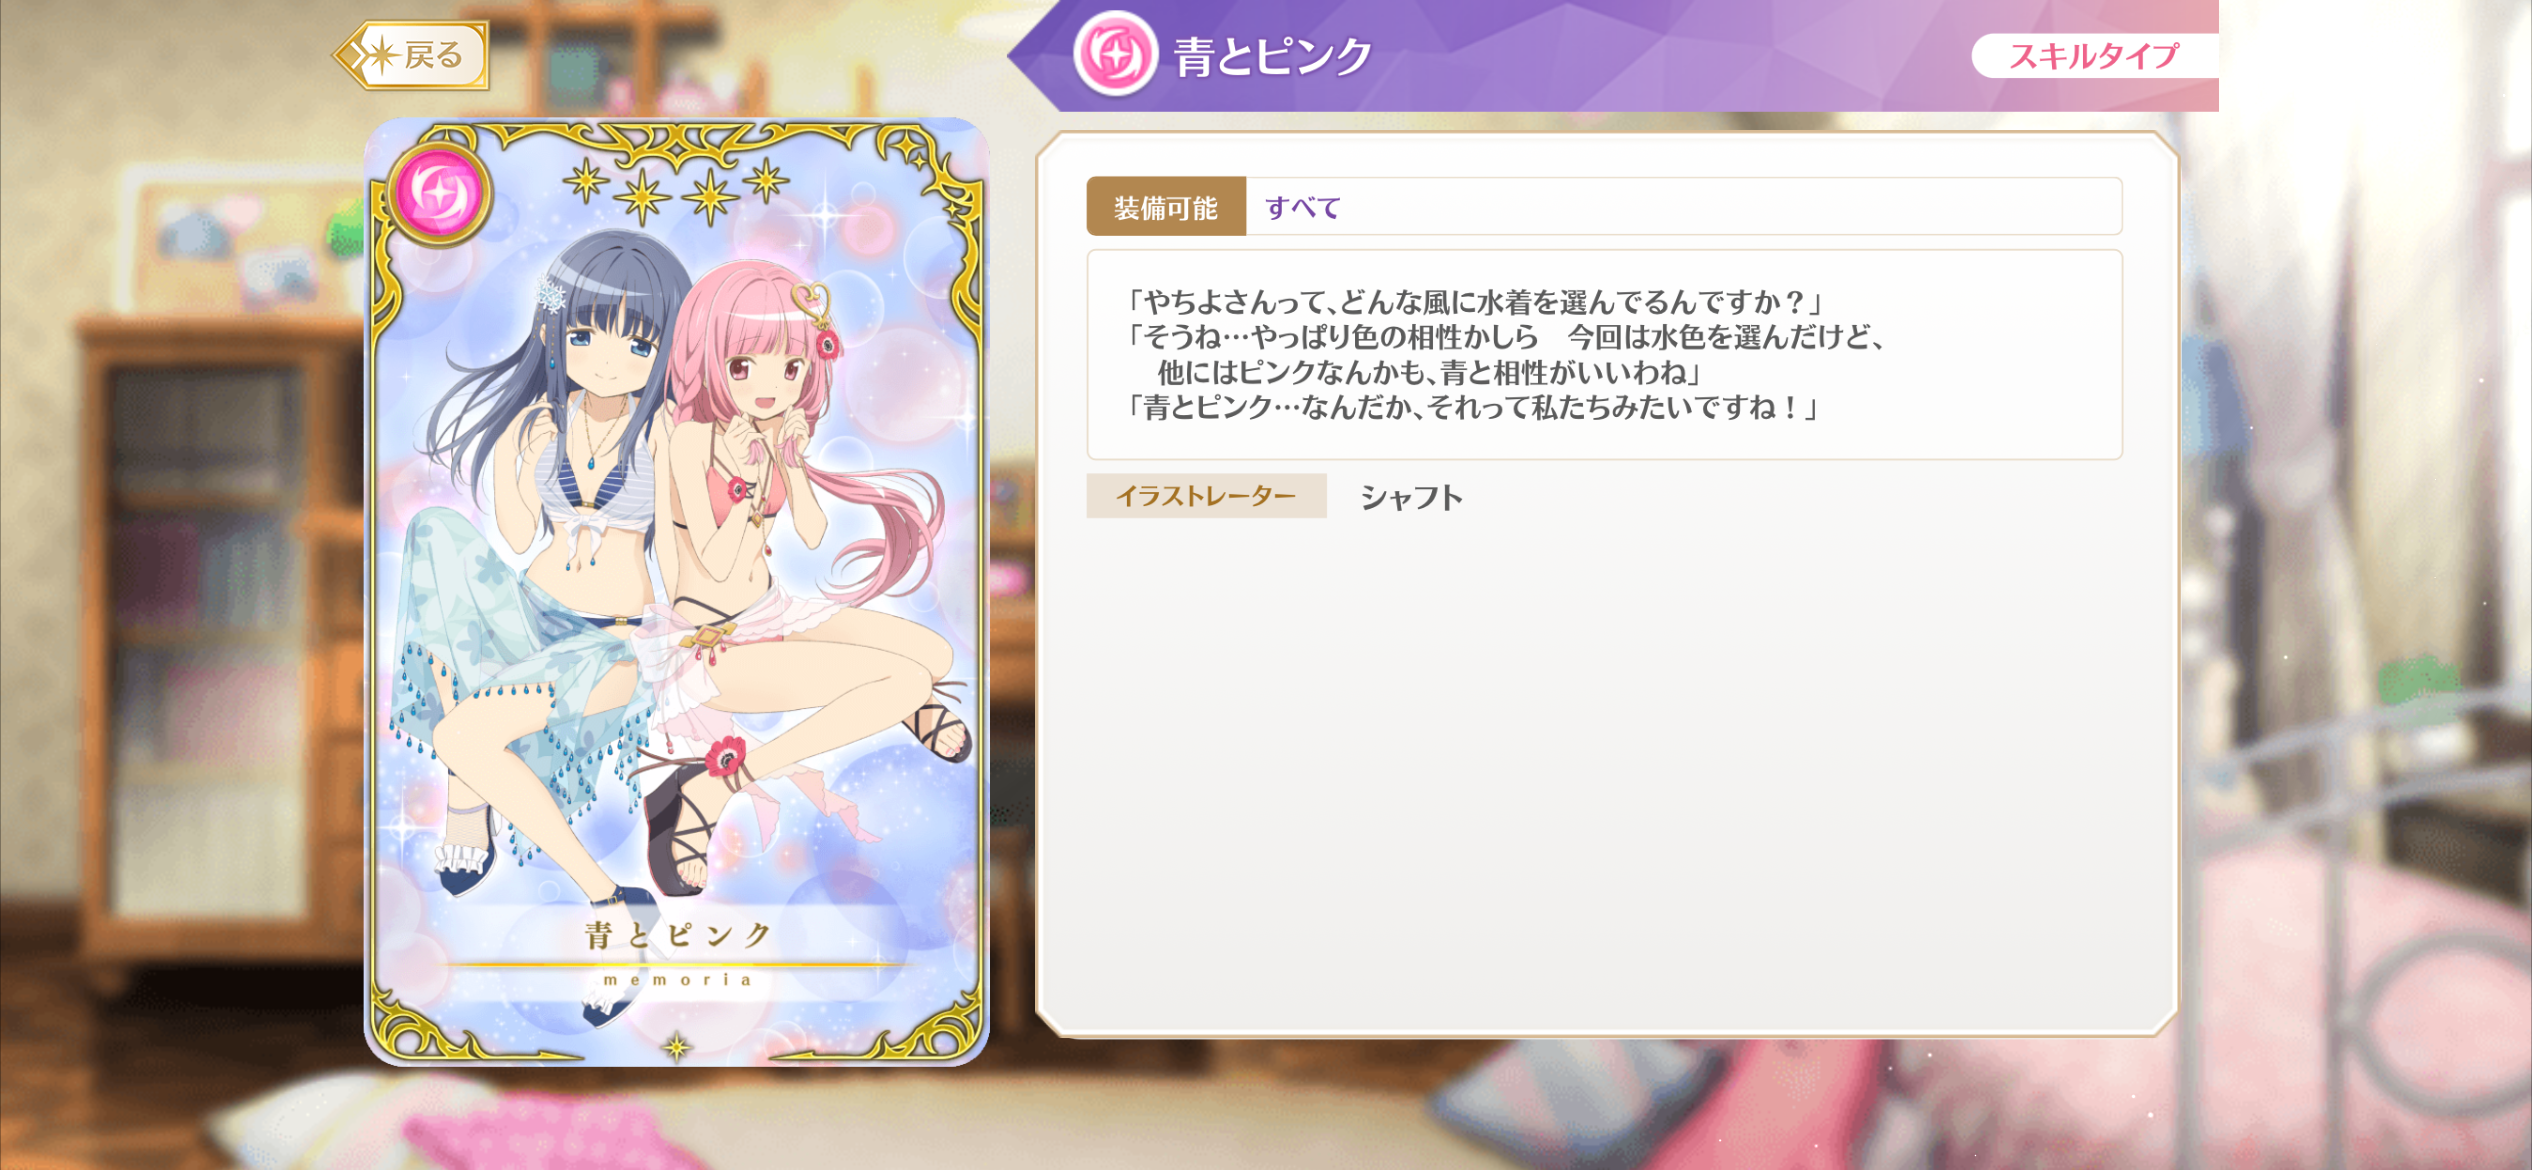Open the スキルタイプ tab

pos(2094,56)
